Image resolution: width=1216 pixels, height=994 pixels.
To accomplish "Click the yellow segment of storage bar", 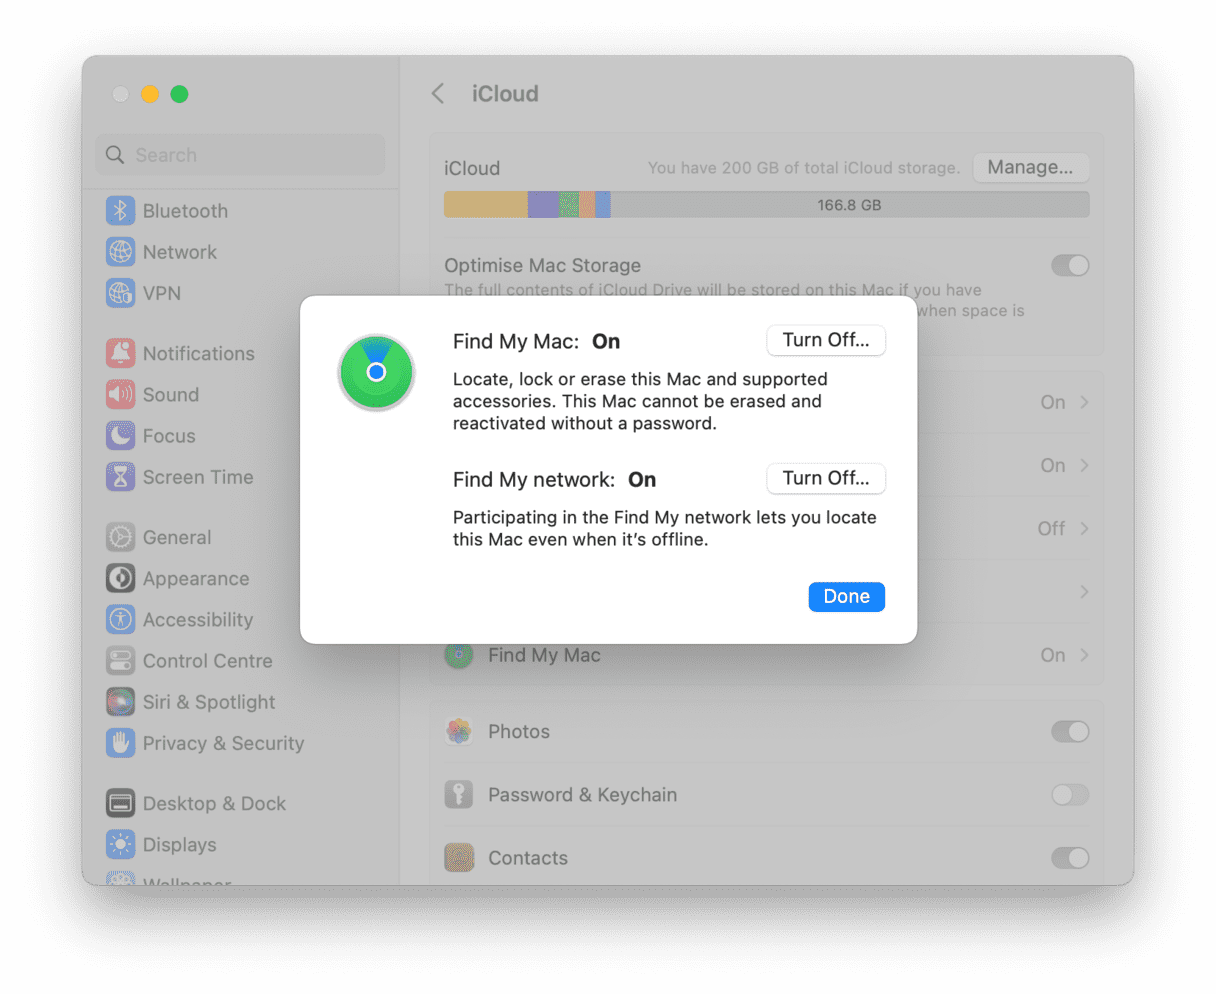I will point(485,205).
